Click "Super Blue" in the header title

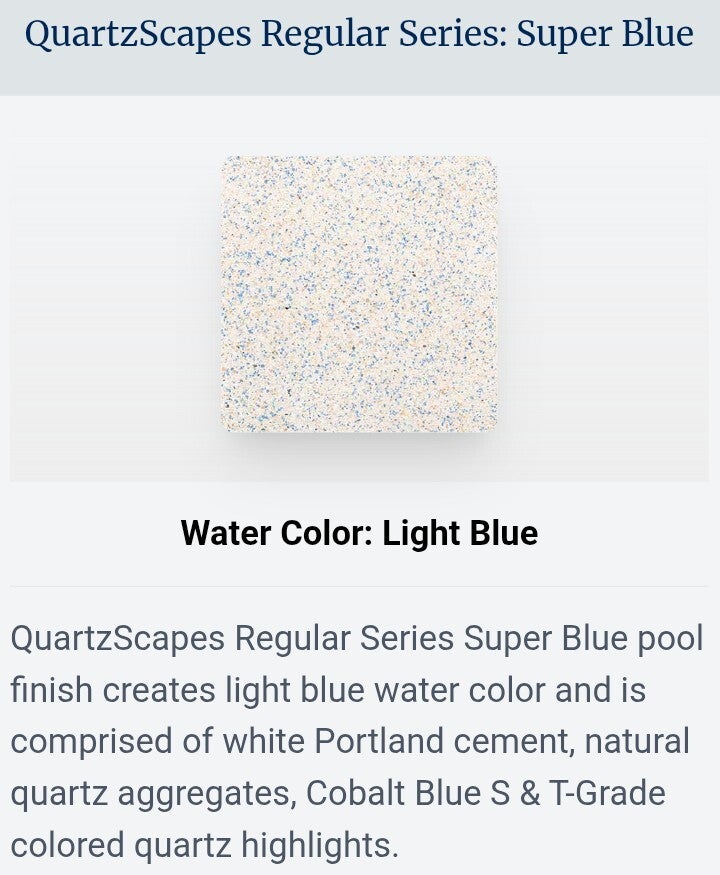(604, 35)
